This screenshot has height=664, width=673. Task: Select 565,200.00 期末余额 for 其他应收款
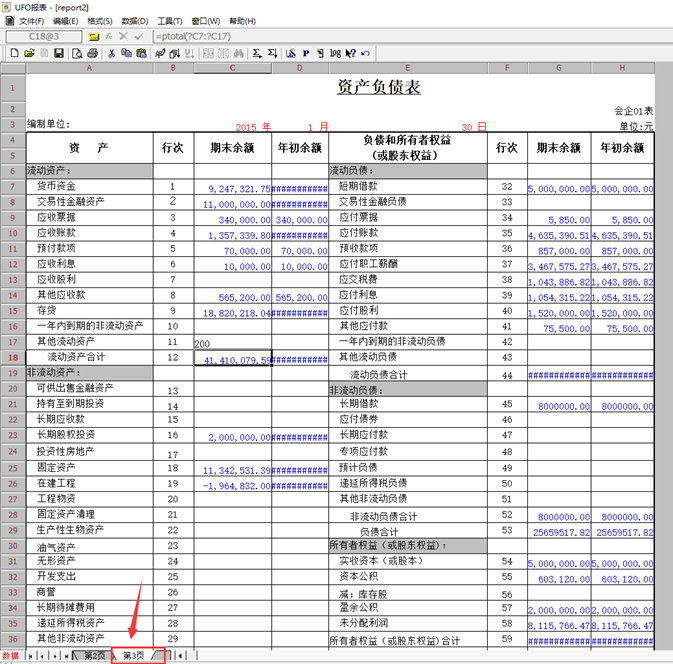[x=233, y=296]
